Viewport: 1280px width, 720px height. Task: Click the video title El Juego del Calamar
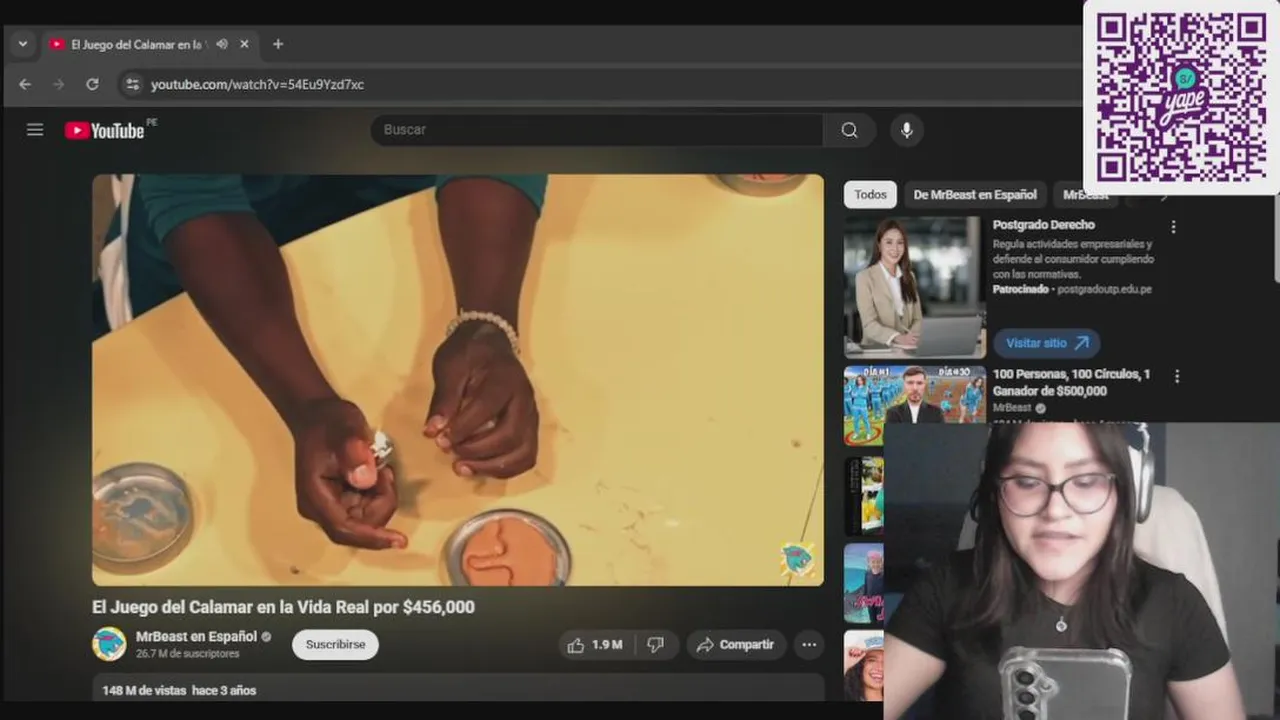pos(283,607)
